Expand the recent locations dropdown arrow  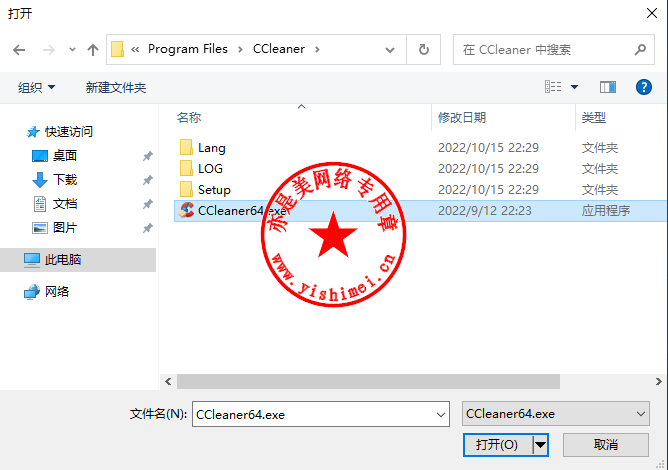[x=72, y=50]
